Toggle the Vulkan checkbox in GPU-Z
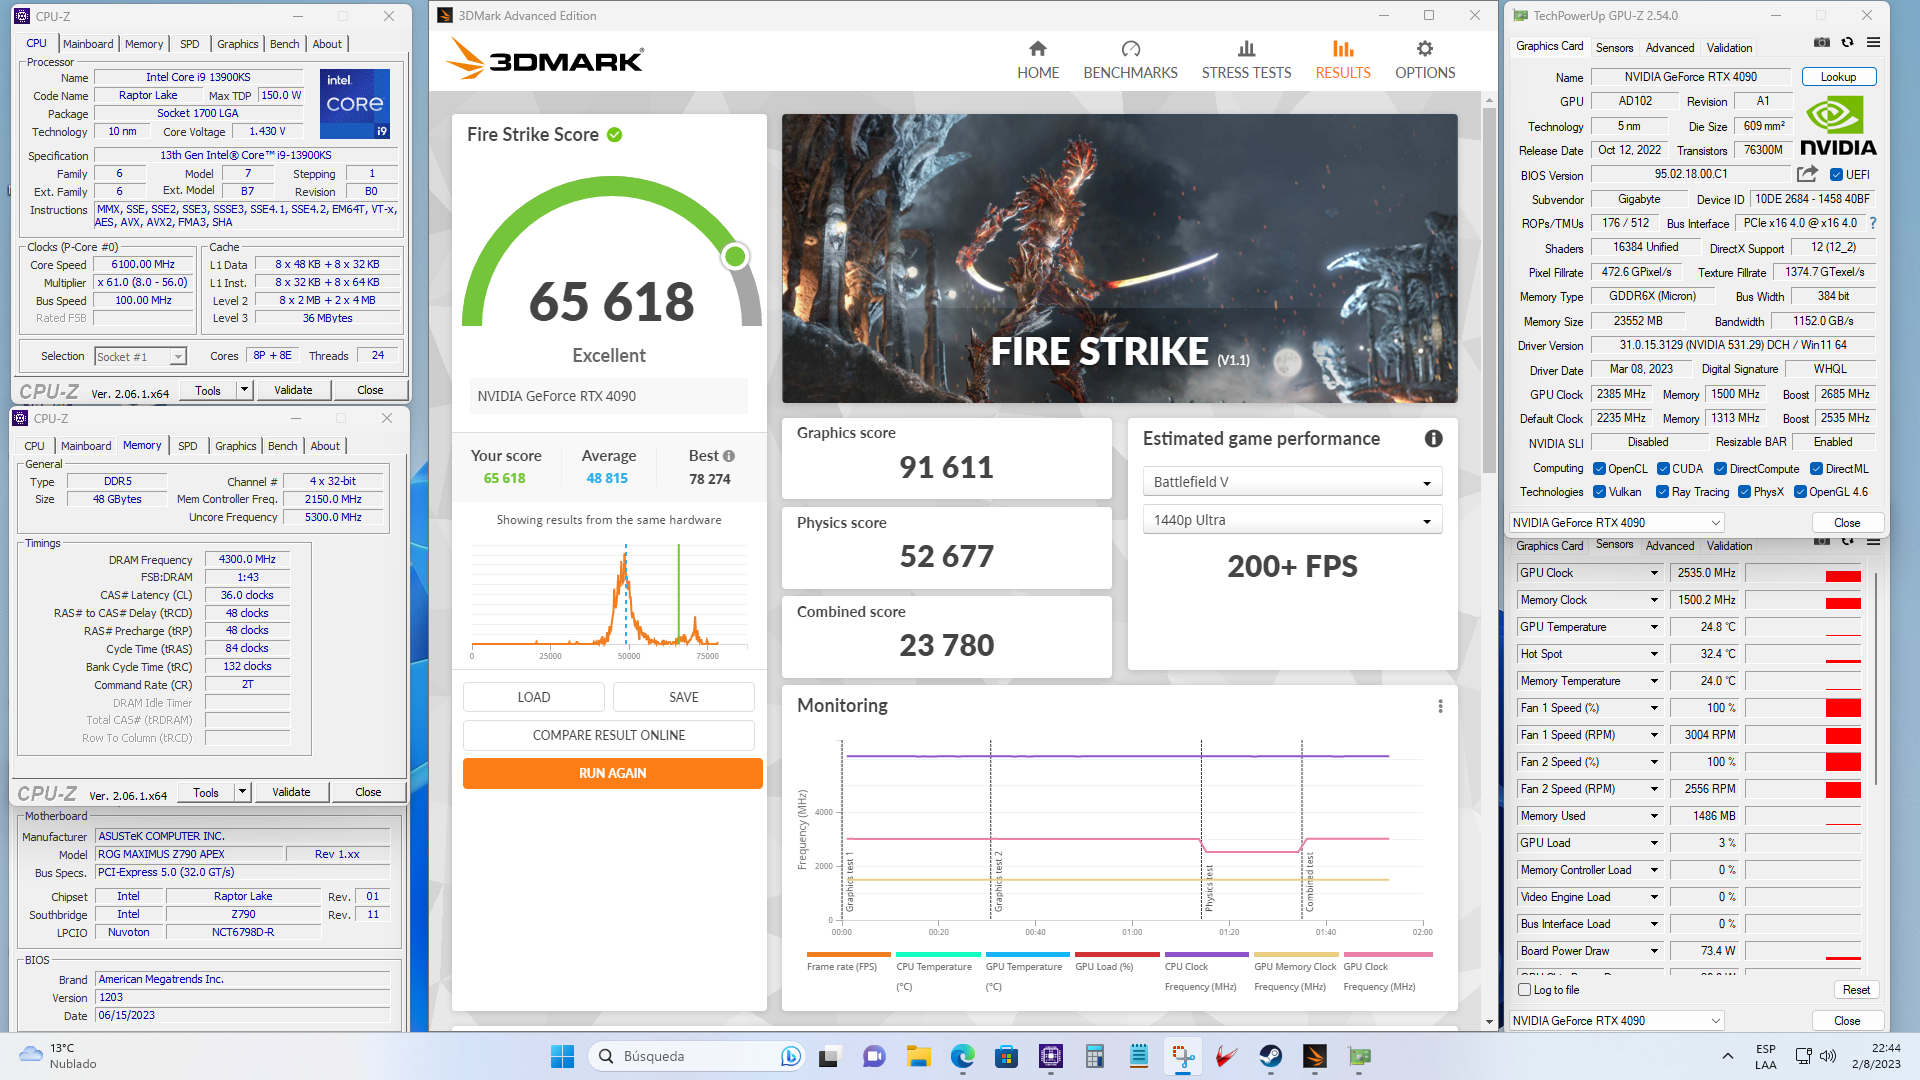Screen dimensions: 1920x1080 tap(1599, 492)
